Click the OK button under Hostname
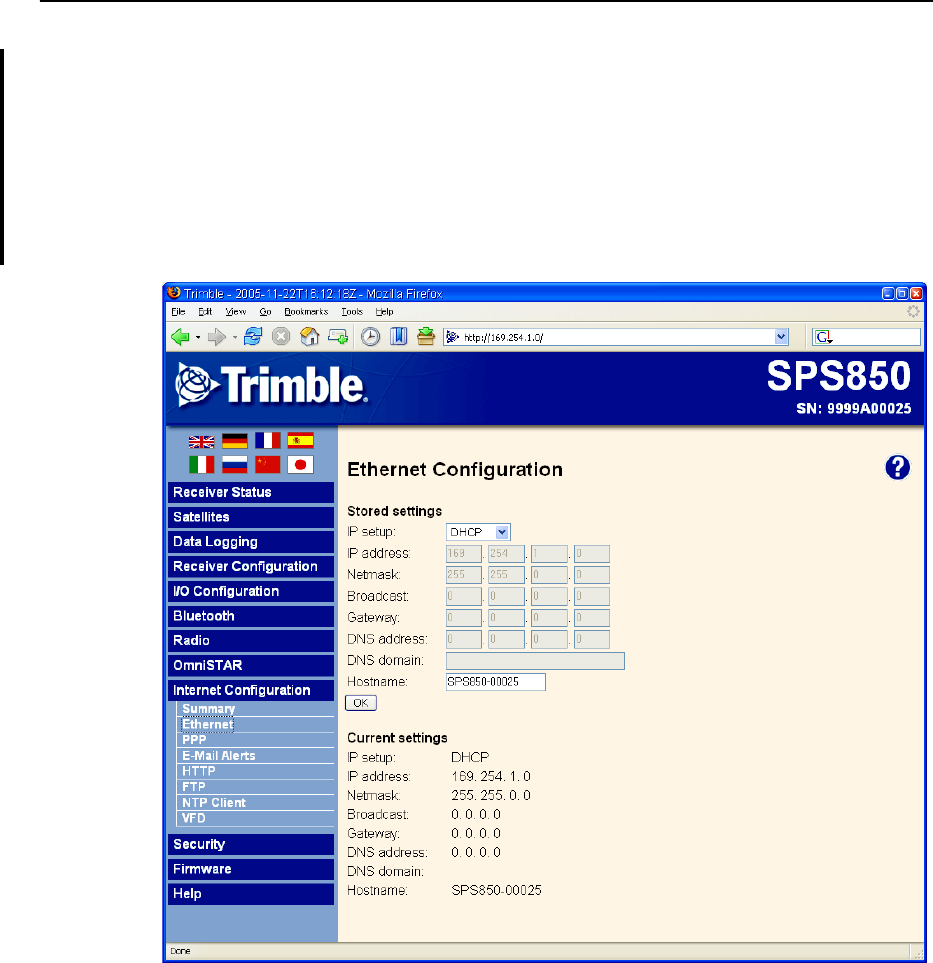The image size is (933, 963). [361, 703]
